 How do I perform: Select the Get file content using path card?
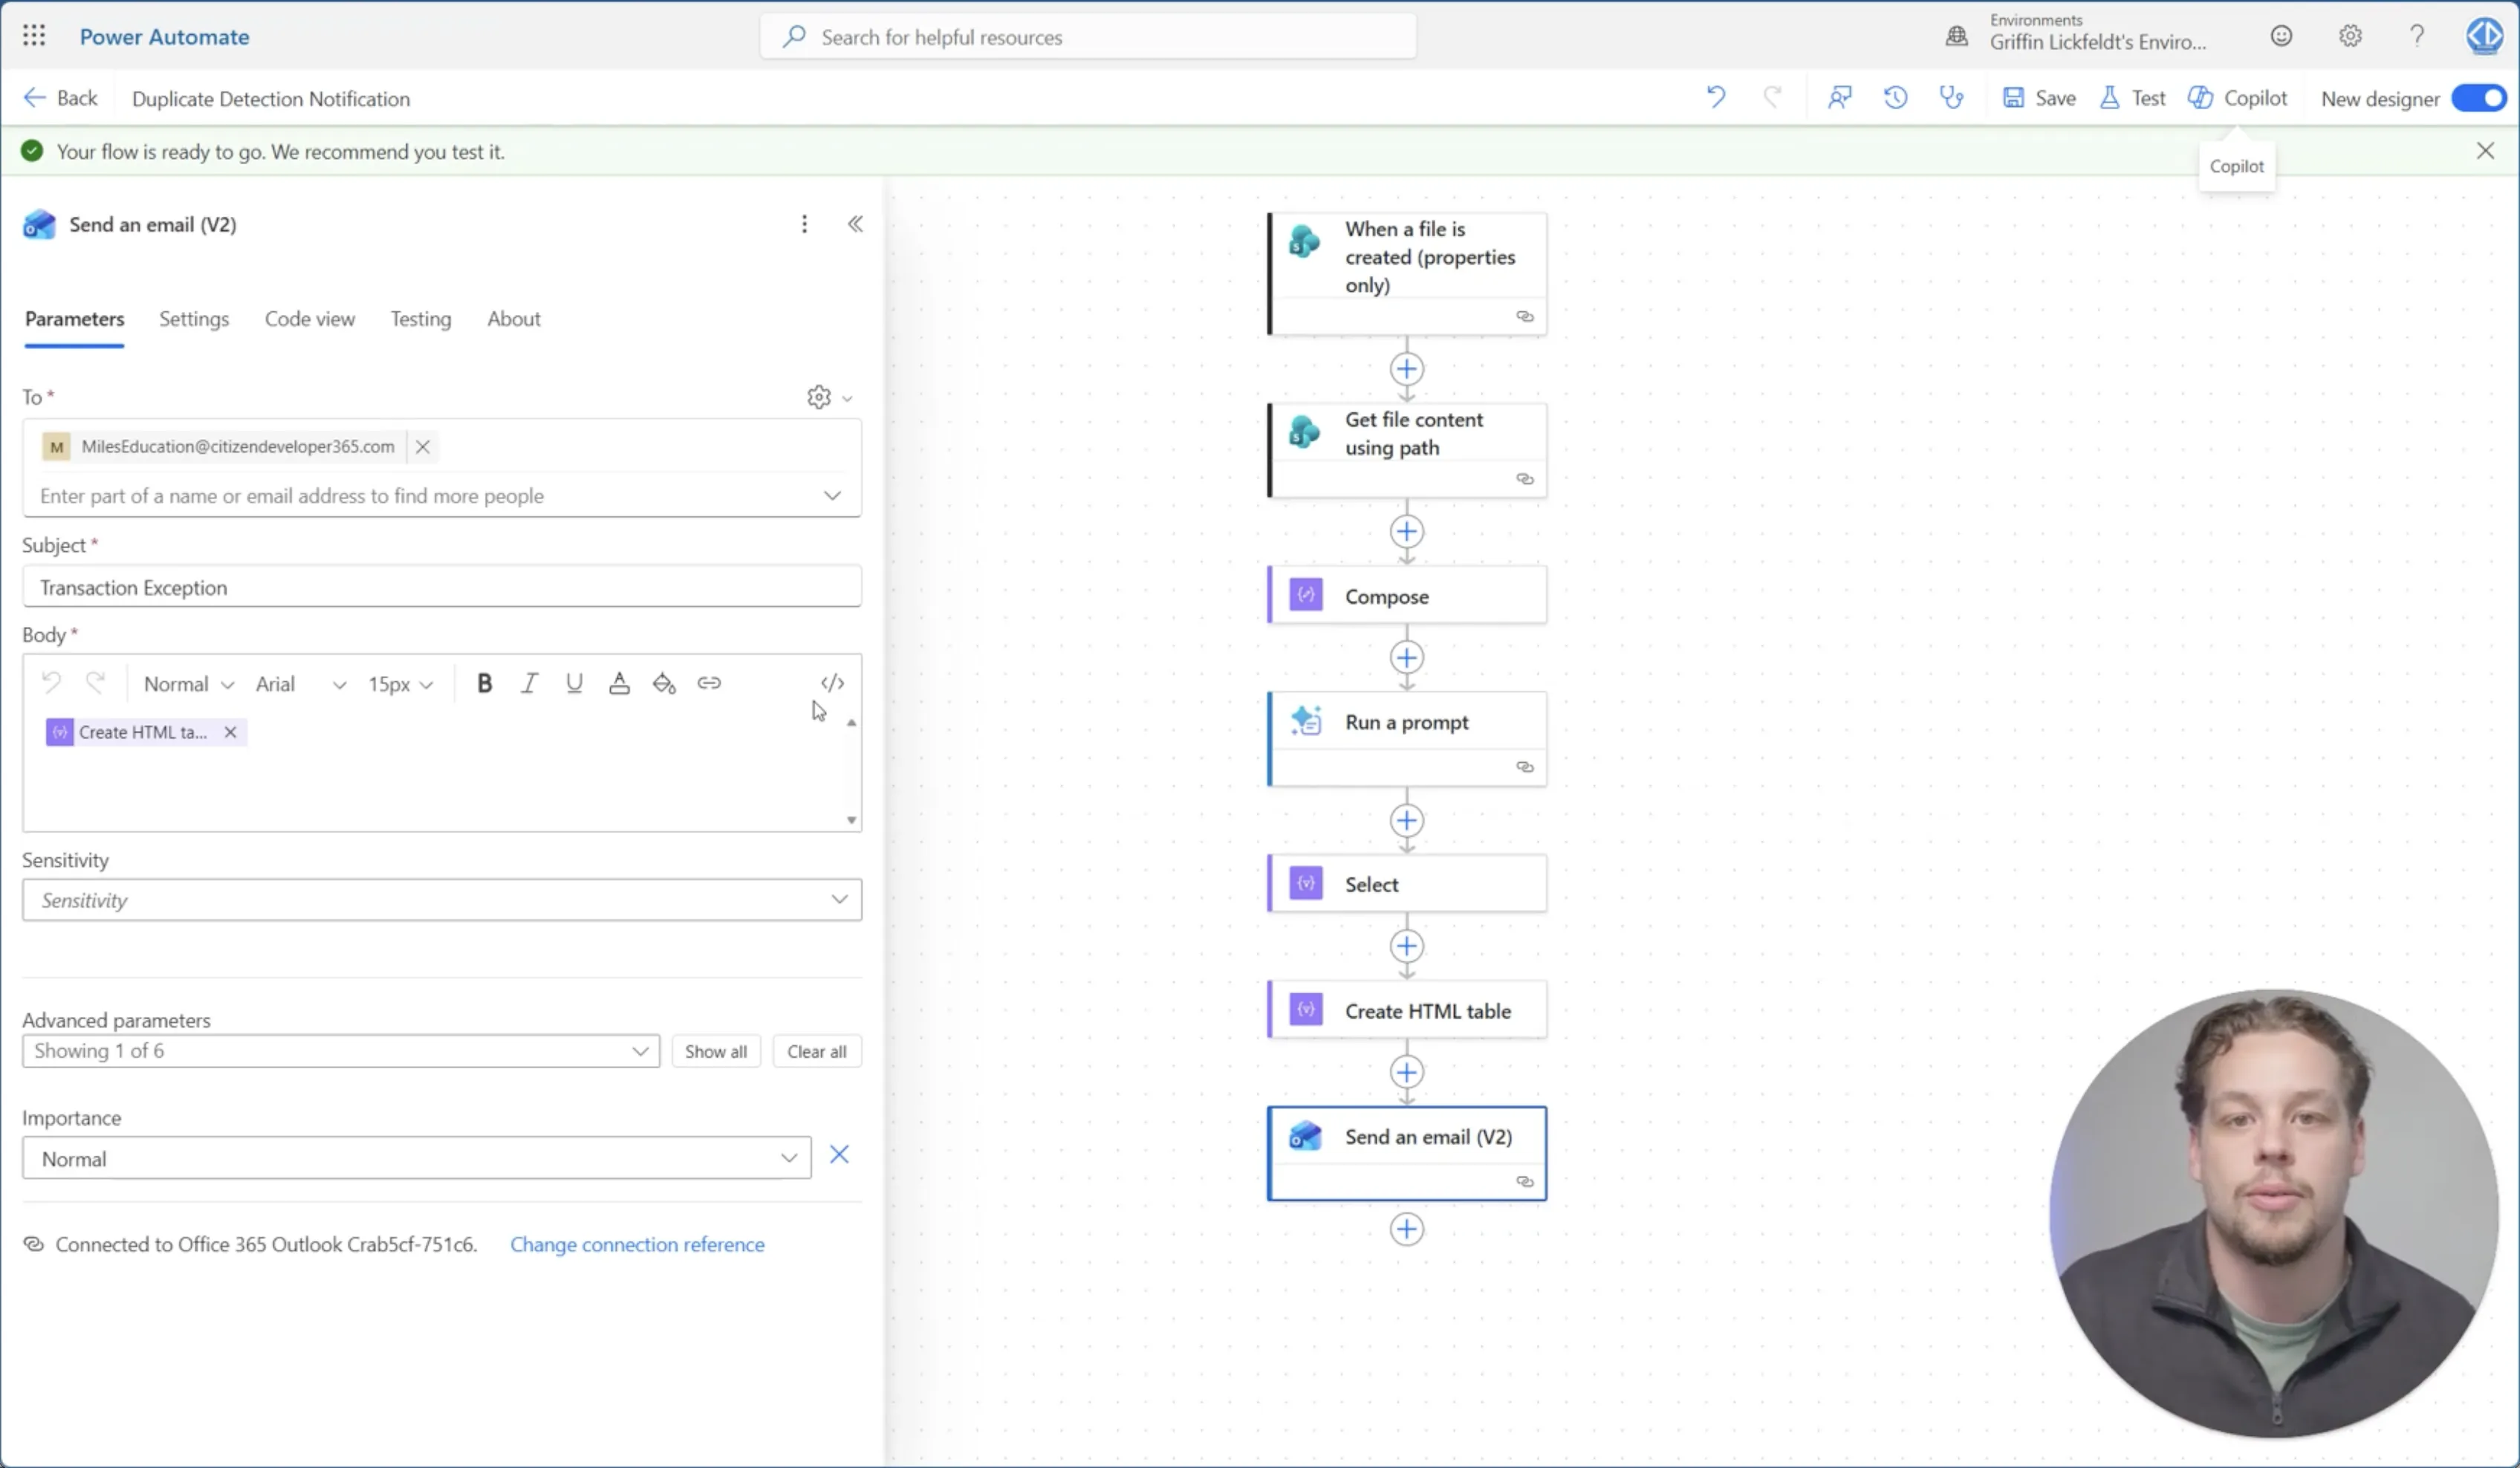(1407, 450)
